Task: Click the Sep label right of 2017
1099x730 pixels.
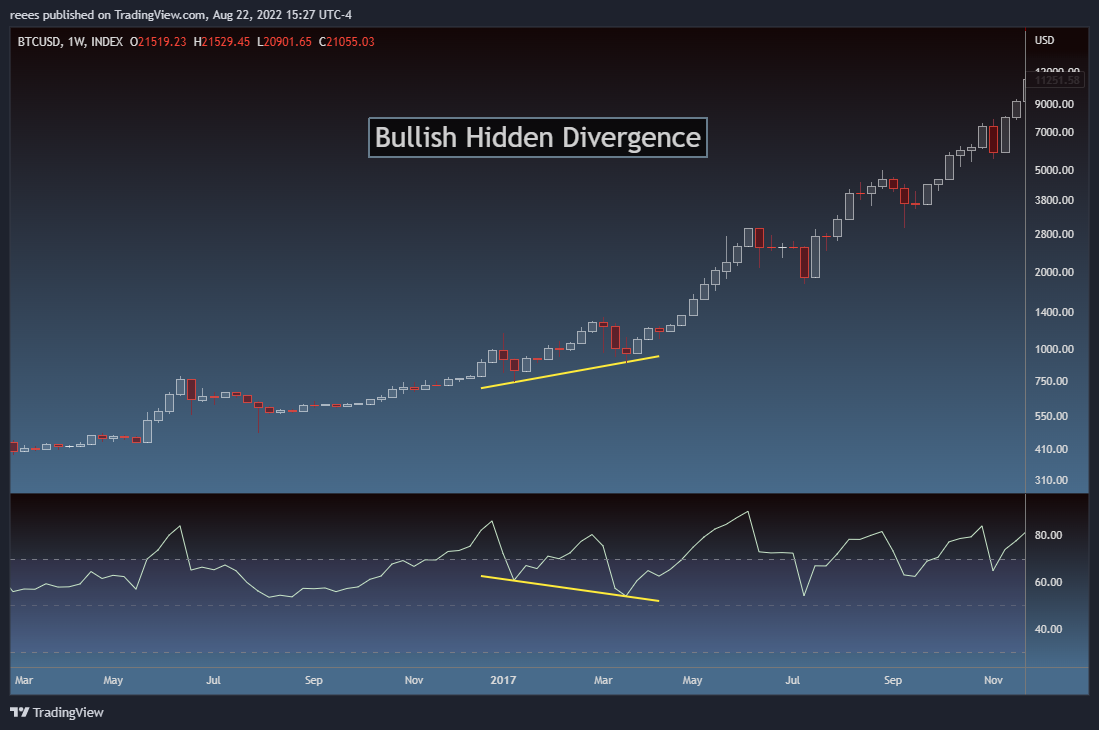Action: click(x=893, y=680)
